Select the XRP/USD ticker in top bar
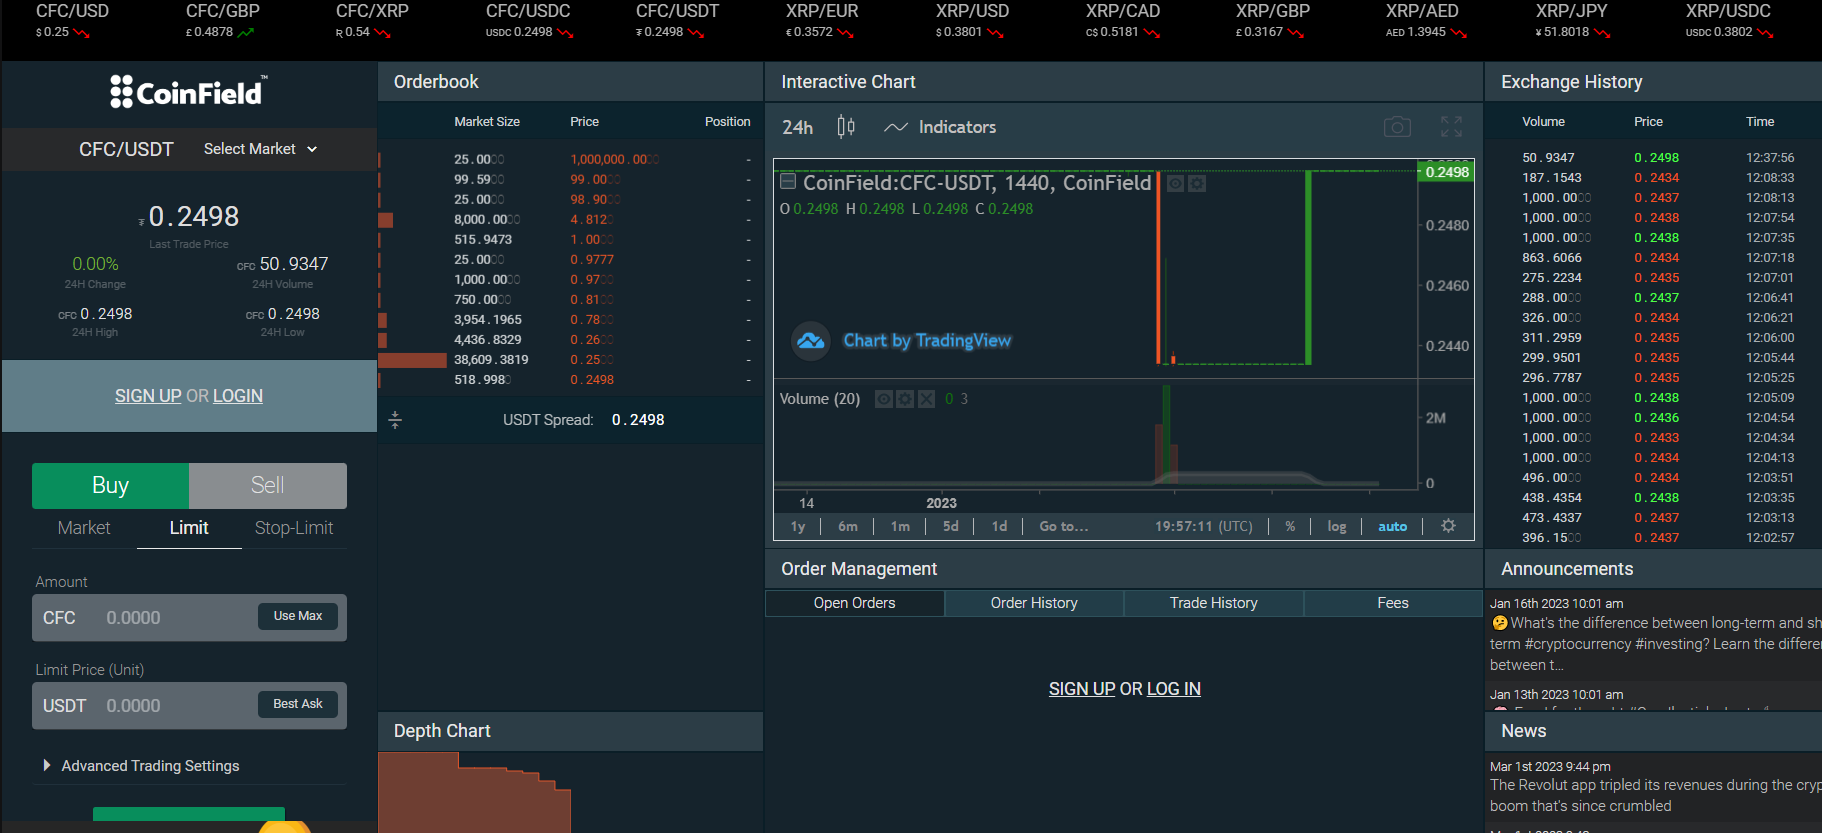The height and width of the screenshot is (833, 1822). tap(972, 21)
